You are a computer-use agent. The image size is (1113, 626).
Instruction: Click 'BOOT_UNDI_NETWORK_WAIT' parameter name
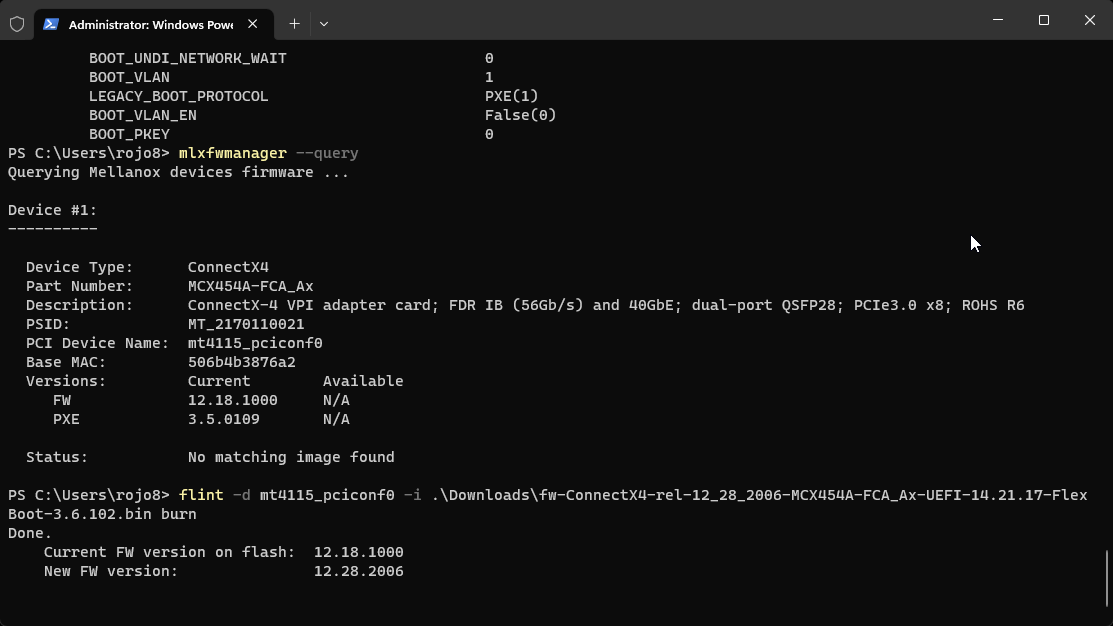click(x=187, y=58)
